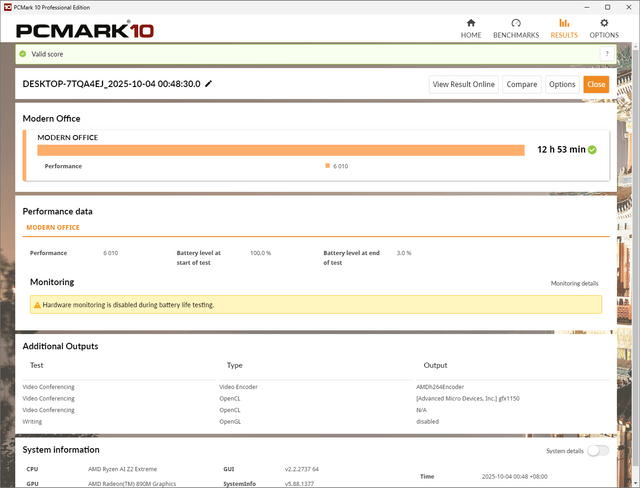Click the 3.0 % battery end value
The image size is (640, 488).
pos(404,253)
